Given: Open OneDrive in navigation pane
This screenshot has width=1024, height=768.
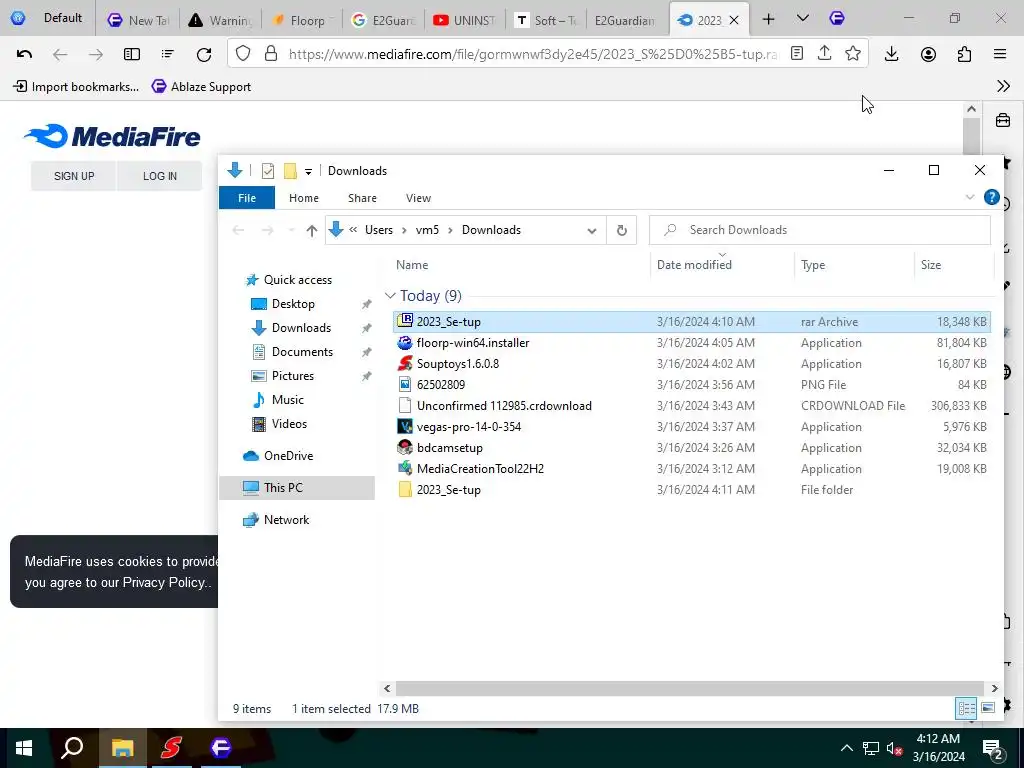Looking at the screenshot, I should tap(278, 456).
